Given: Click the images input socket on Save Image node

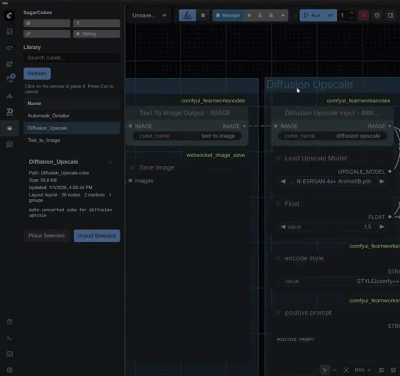Looking at the screenshot, I should pyautogui.click(x=130, y=181).
